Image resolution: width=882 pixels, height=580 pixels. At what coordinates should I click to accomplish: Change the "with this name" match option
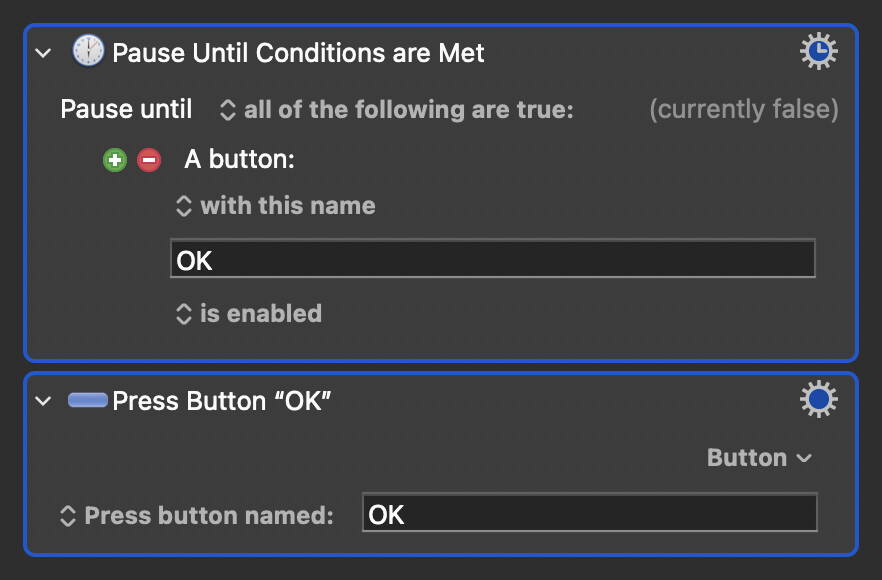[276, 206]
